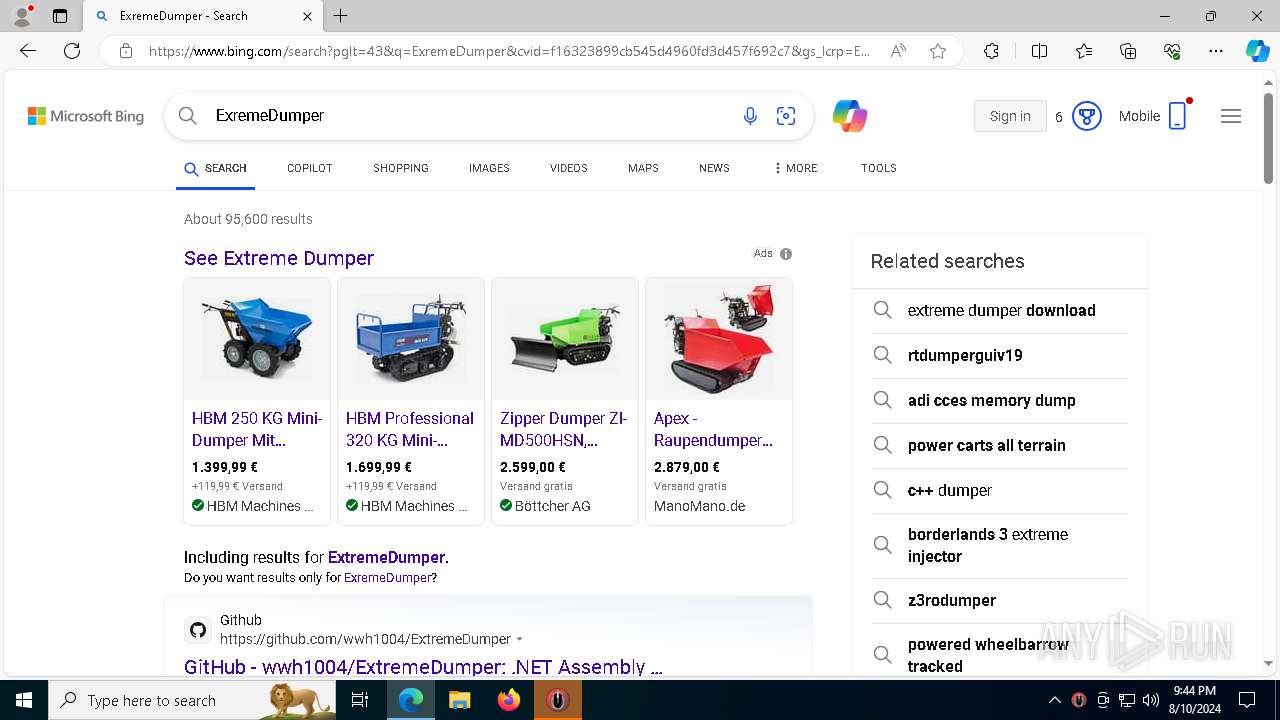Add page to favorites star icon
Viewport: 1280px width, 720px height.
pyautogui.click(x=938, y=51)
